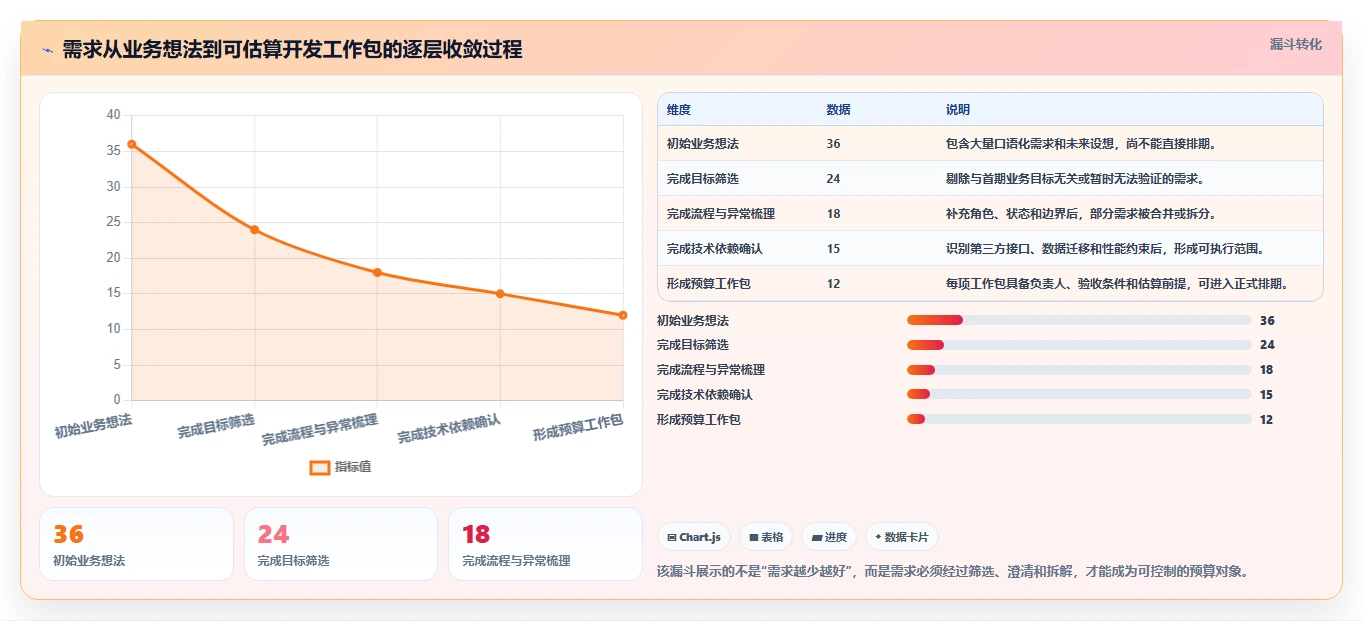This screenshot has width=1363, height=621.
Task: Click the small icon before the page title
Action: click(x=47, y=50)
